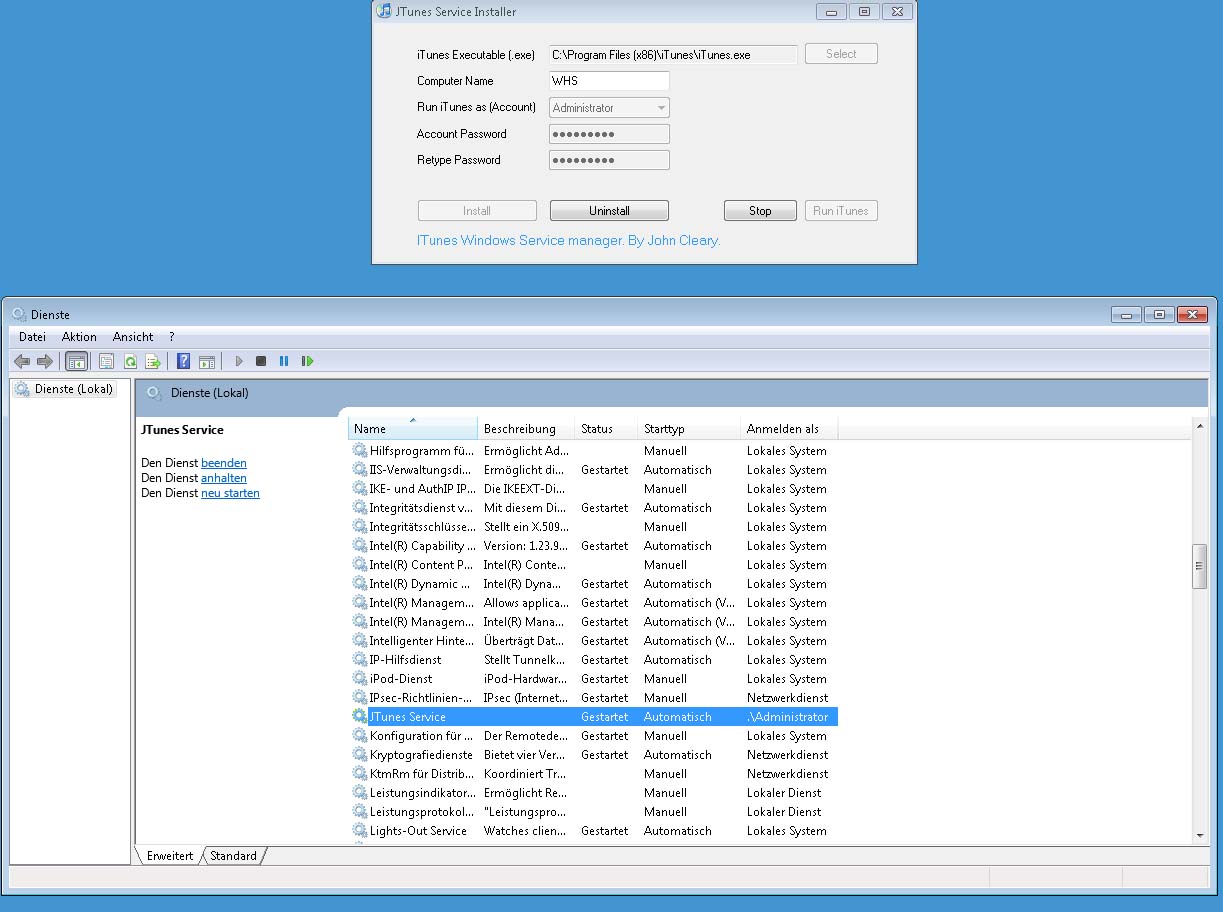The width and height of the screenshot is (1223, 912).
Task: Click the Start service play icon
Action: [x=239, y=361]
